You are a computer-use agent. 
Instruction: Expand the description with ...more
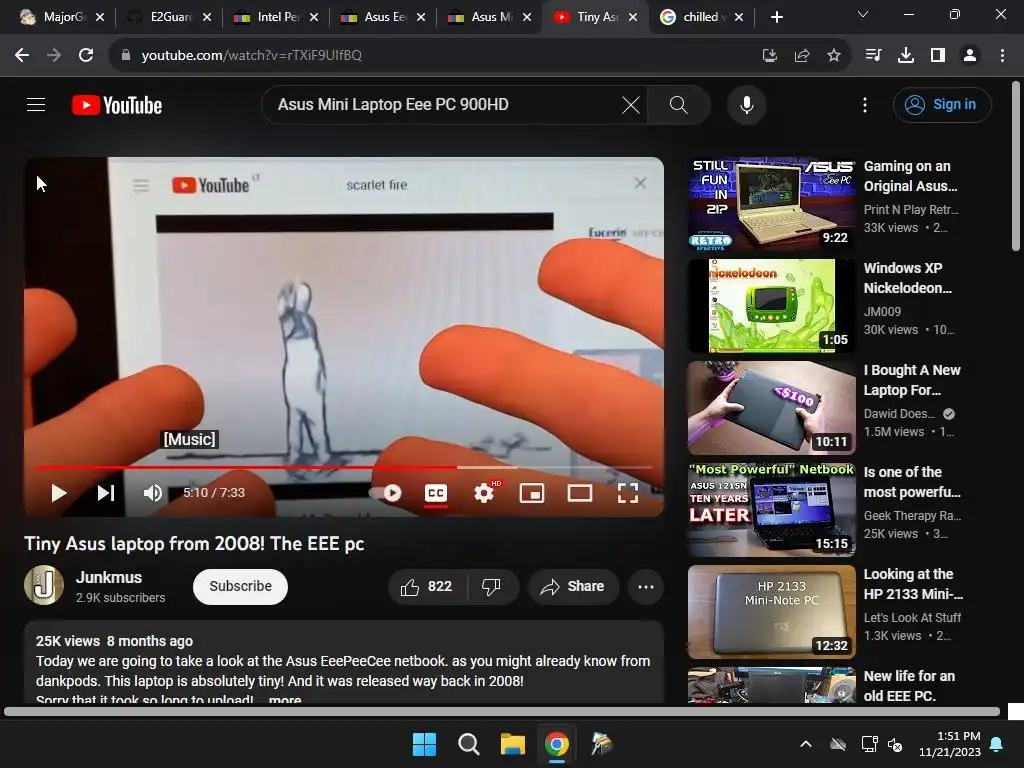point(285,699)
